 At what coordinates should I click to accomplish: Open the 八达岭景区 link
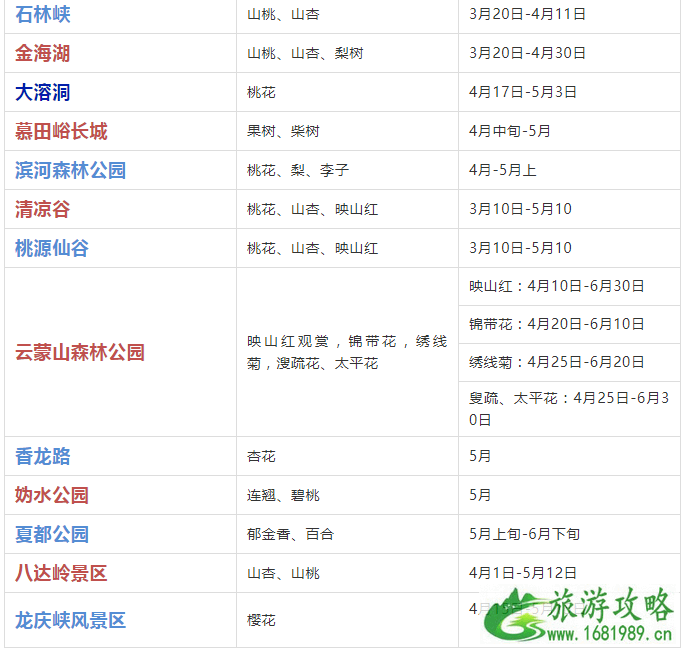click(61, 573)
